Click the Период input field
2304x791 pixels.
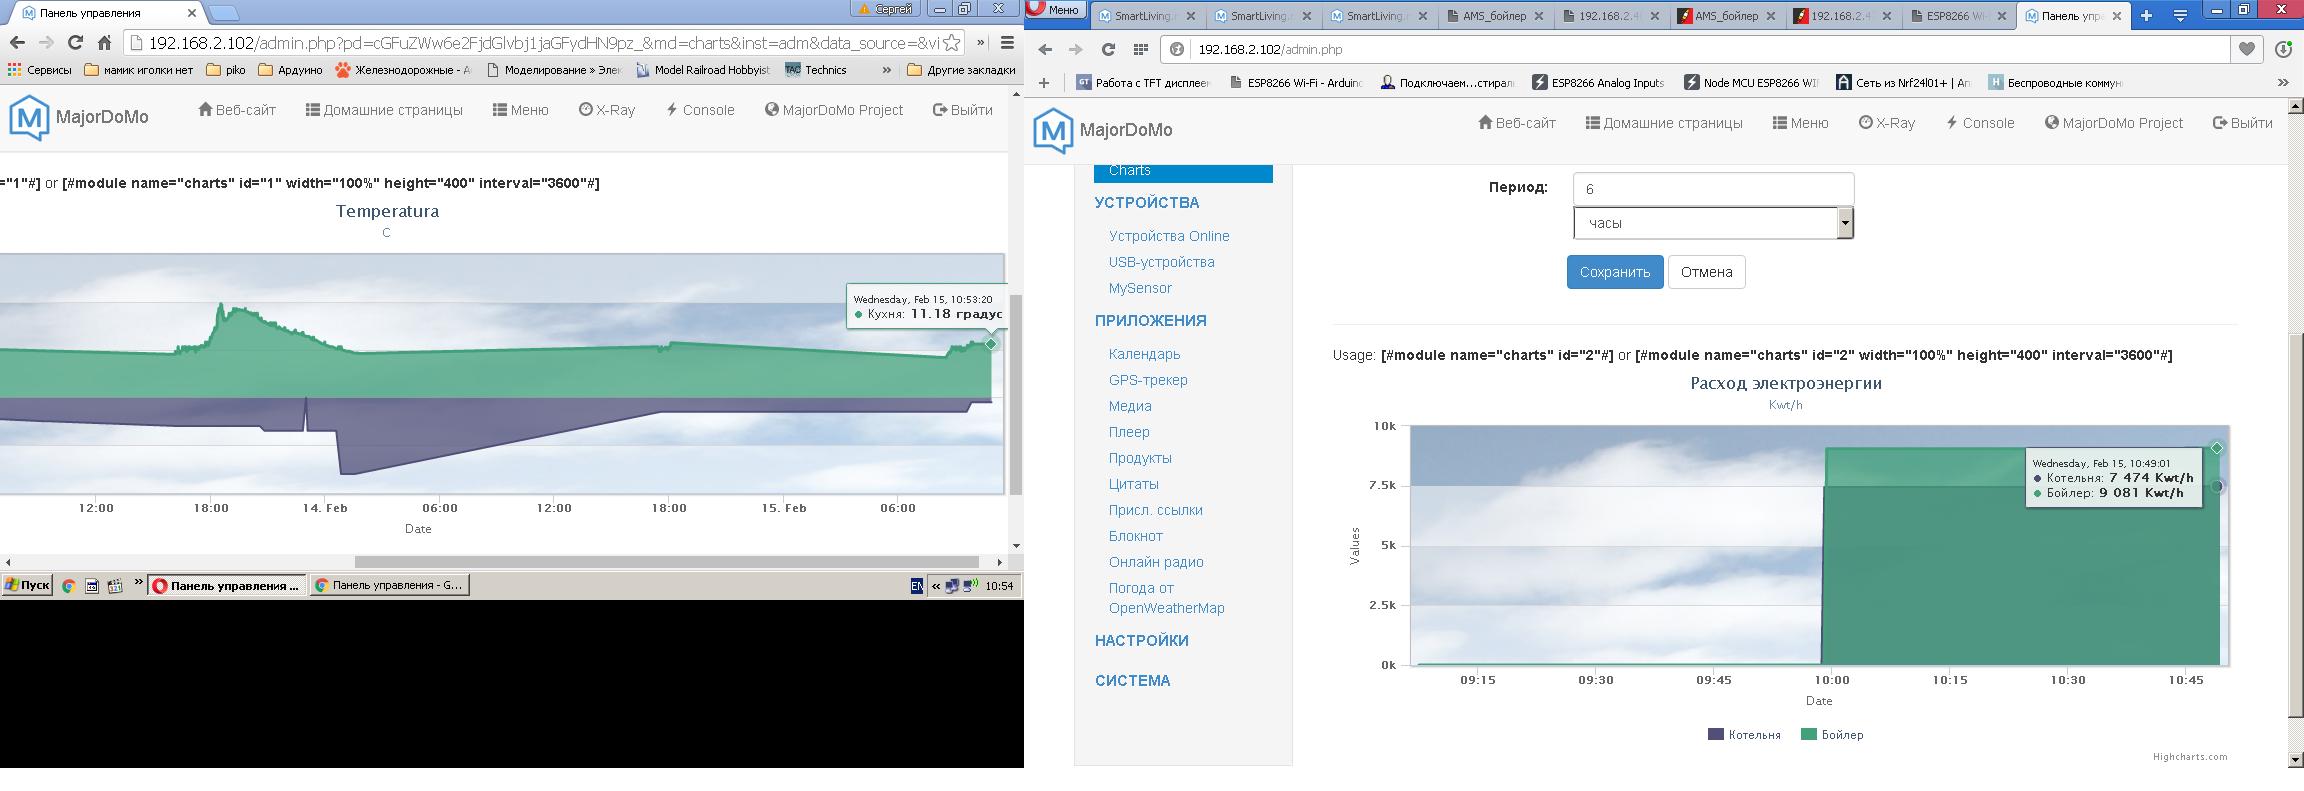tap(1713, 189)
